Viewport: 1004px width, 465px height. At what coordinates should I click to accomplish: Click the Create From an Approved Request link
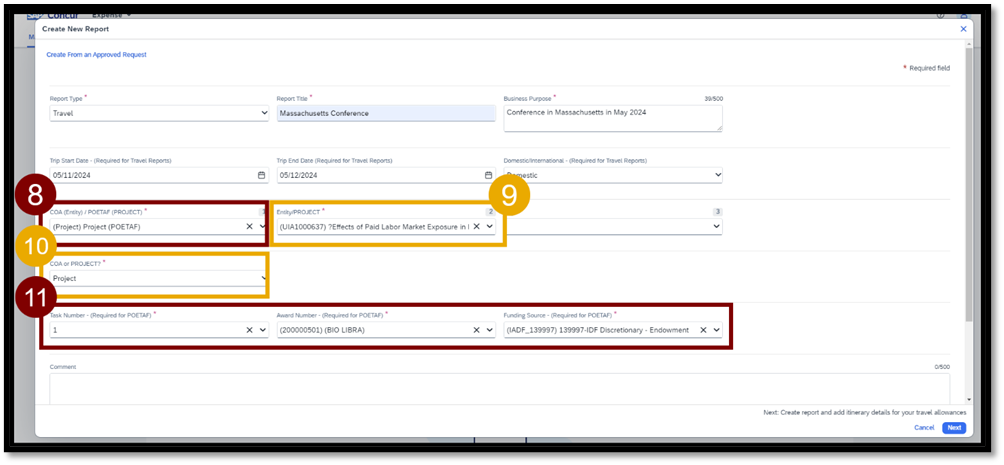[x=96, y=55]
